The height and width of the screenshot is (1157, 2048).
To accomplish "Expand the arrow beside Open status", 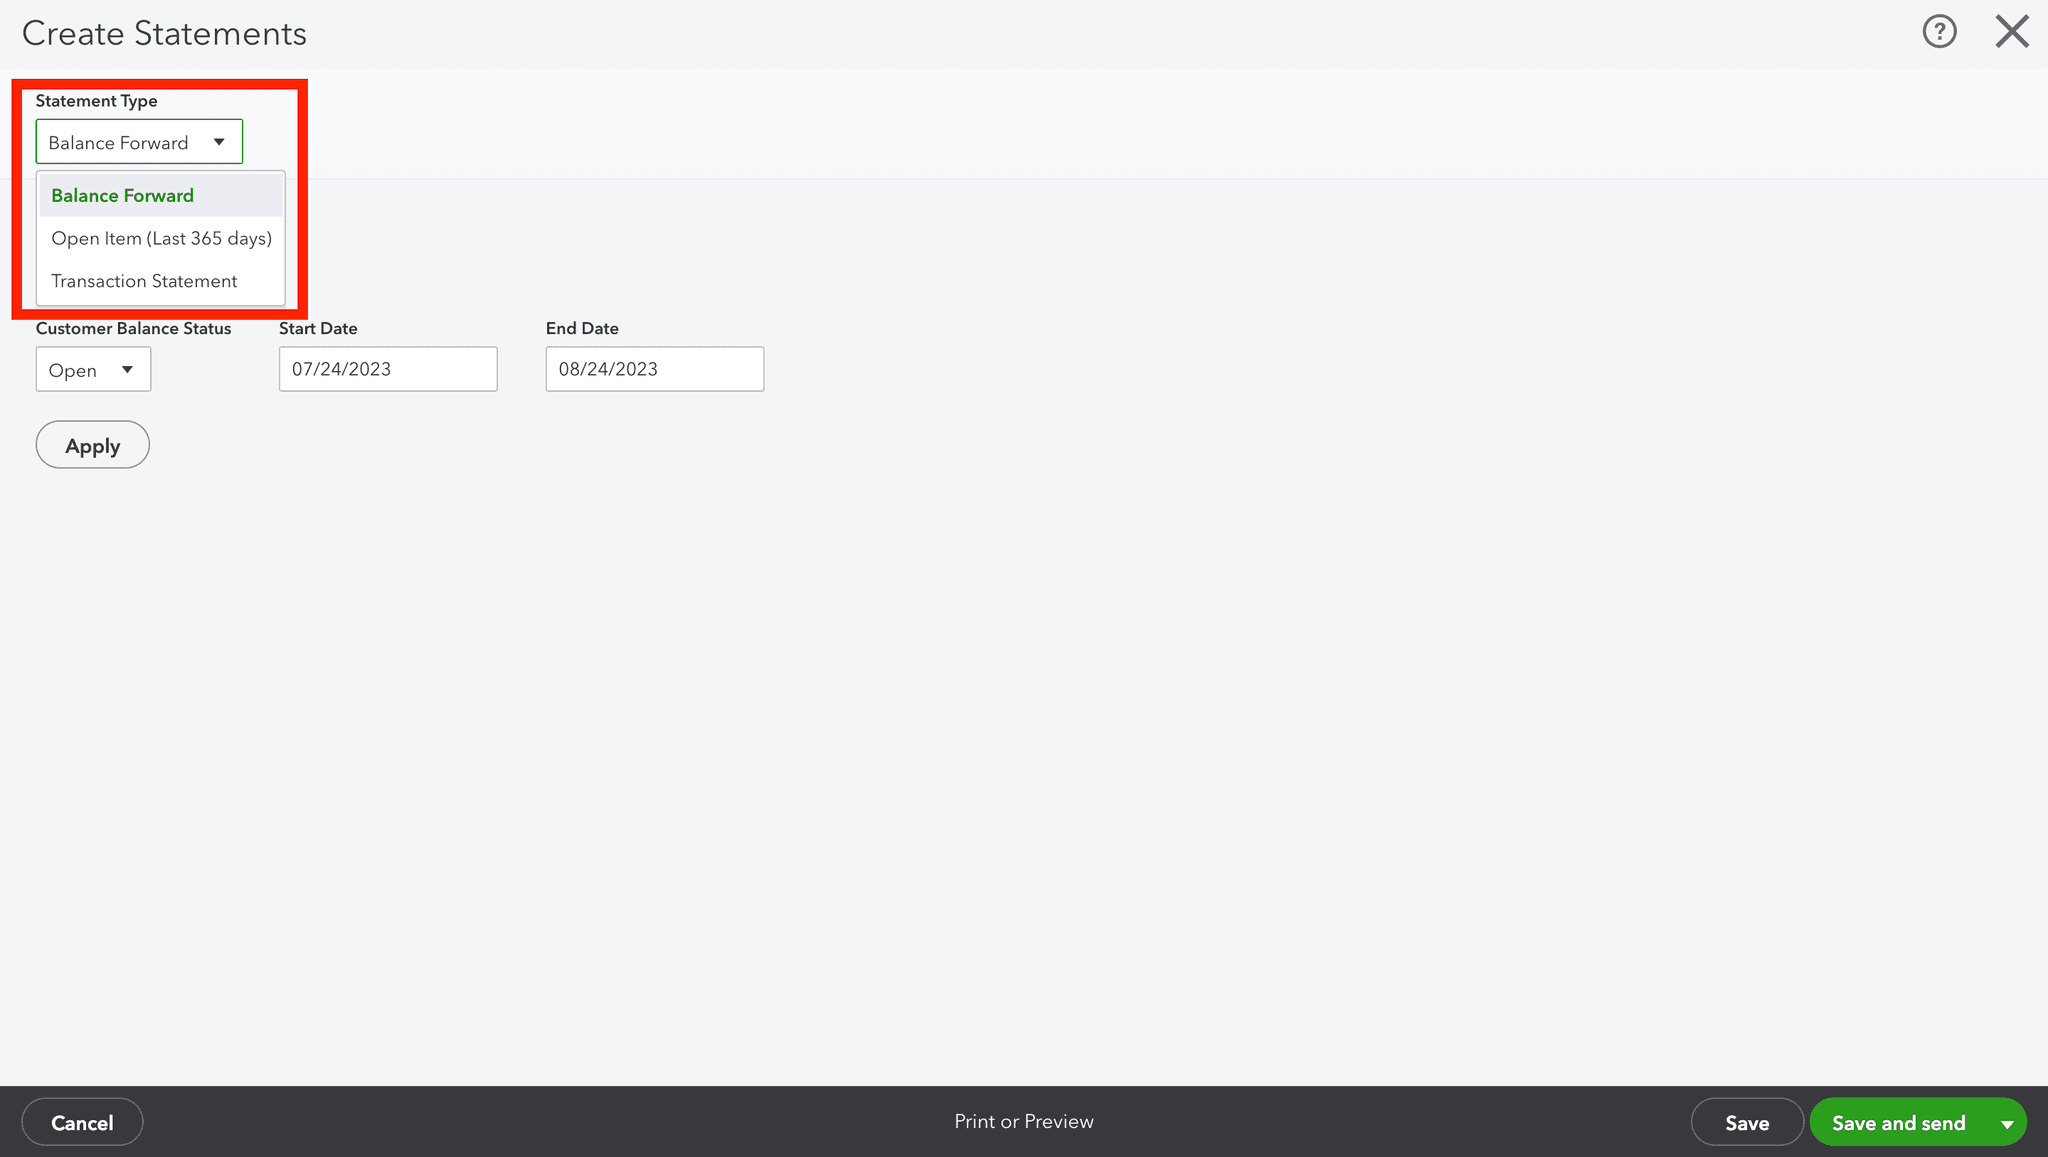I will click(x=128, y=369).
